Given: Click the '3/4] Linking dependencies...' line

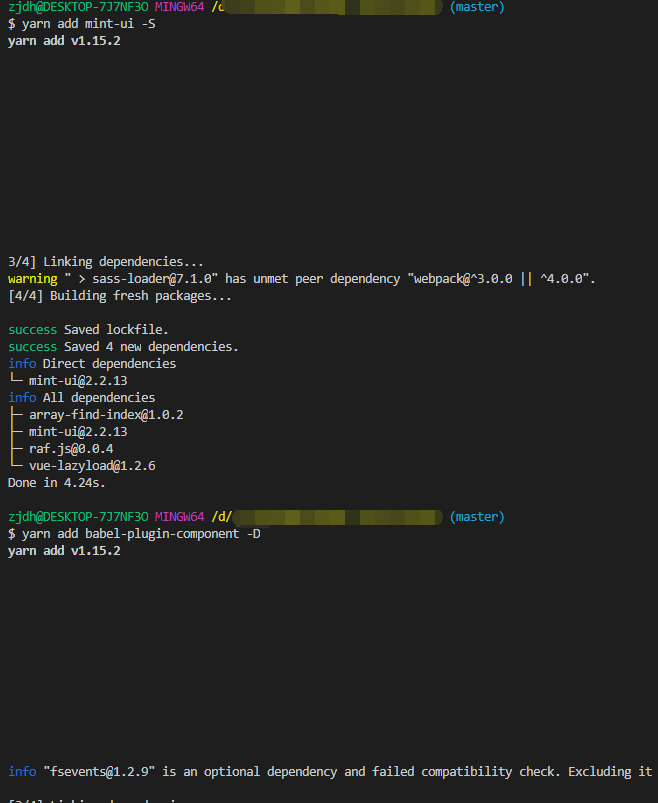Looking at the screenshot, I should pos(106,262).
